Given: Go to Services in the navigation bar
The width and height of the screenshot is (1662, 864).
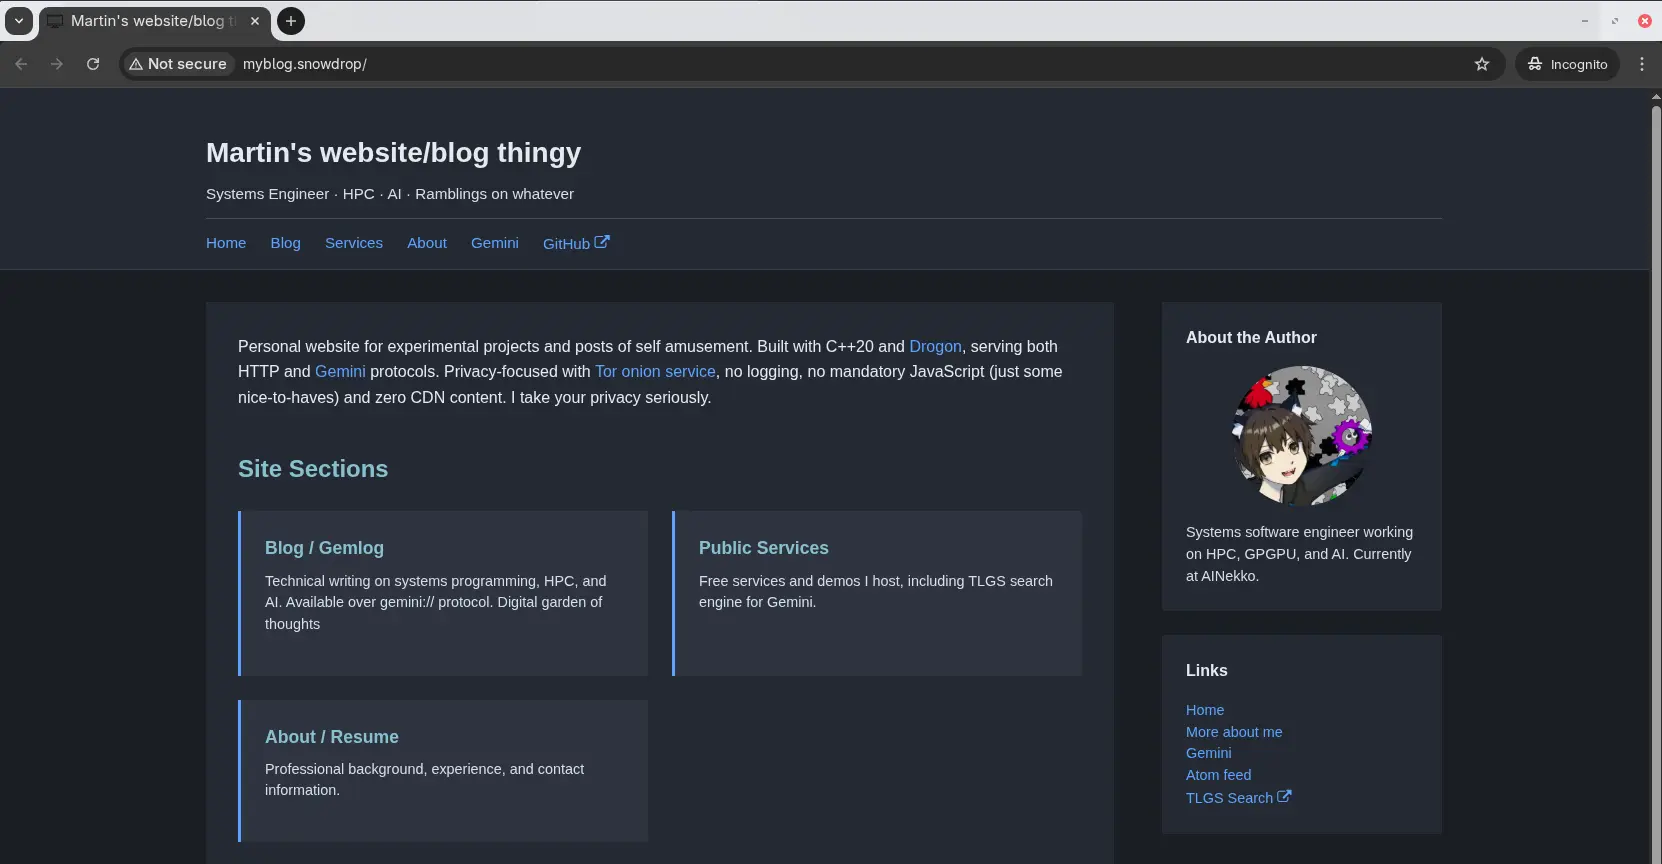Looking at the screenshot, I should (353, 243).
